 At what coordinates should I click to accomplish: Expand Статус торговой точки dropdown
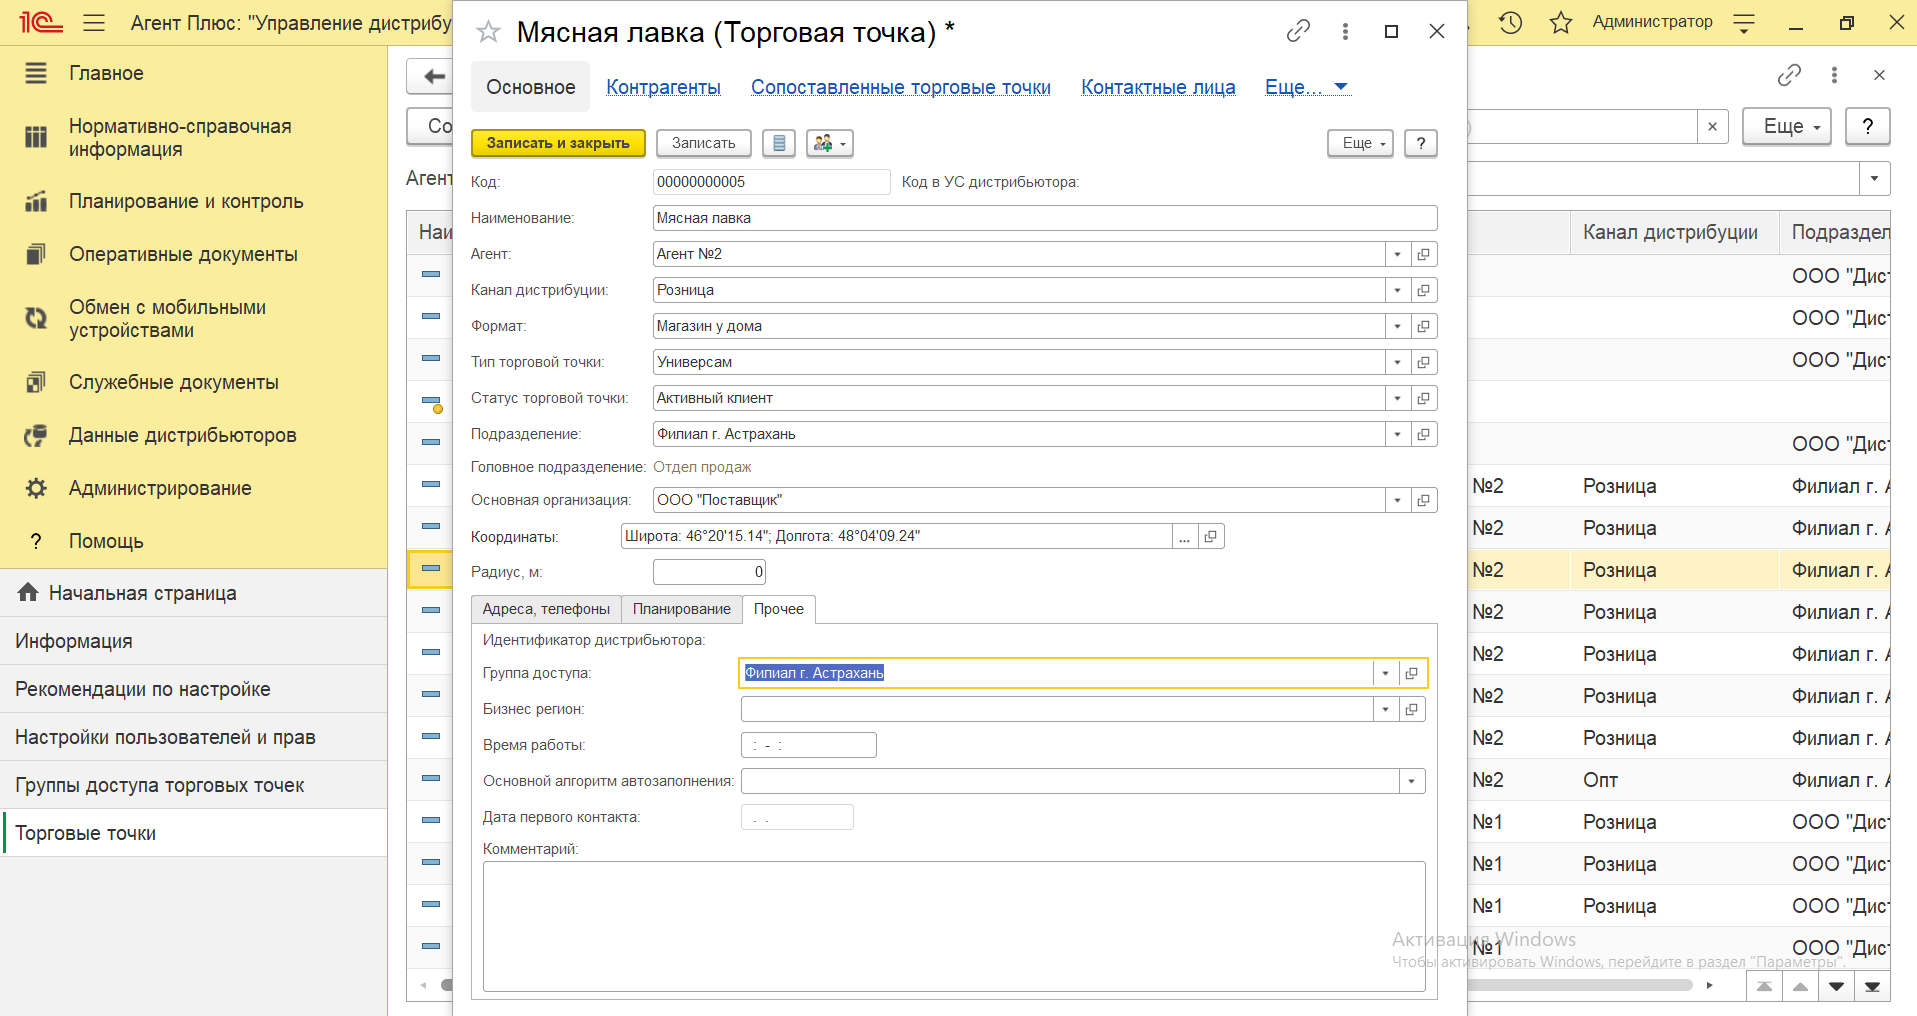[x=1398, y=398]
